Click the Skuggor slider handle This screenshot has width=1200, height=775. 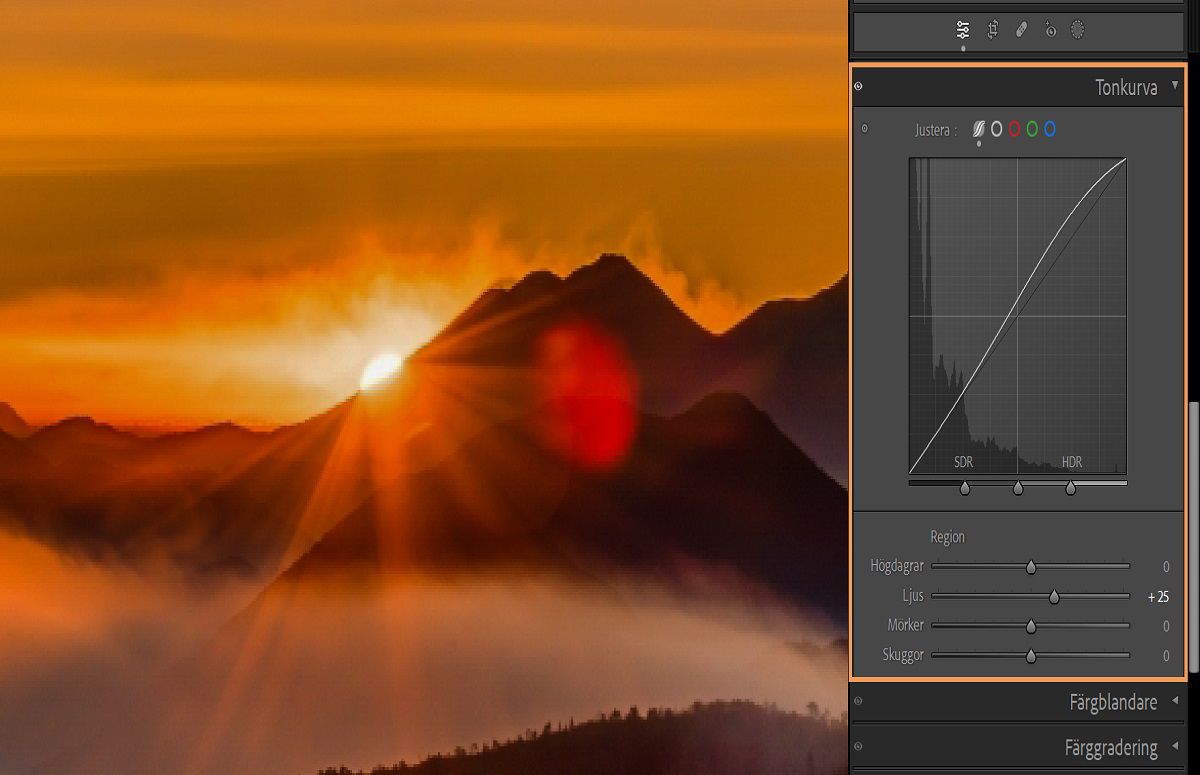[1031, 657]
